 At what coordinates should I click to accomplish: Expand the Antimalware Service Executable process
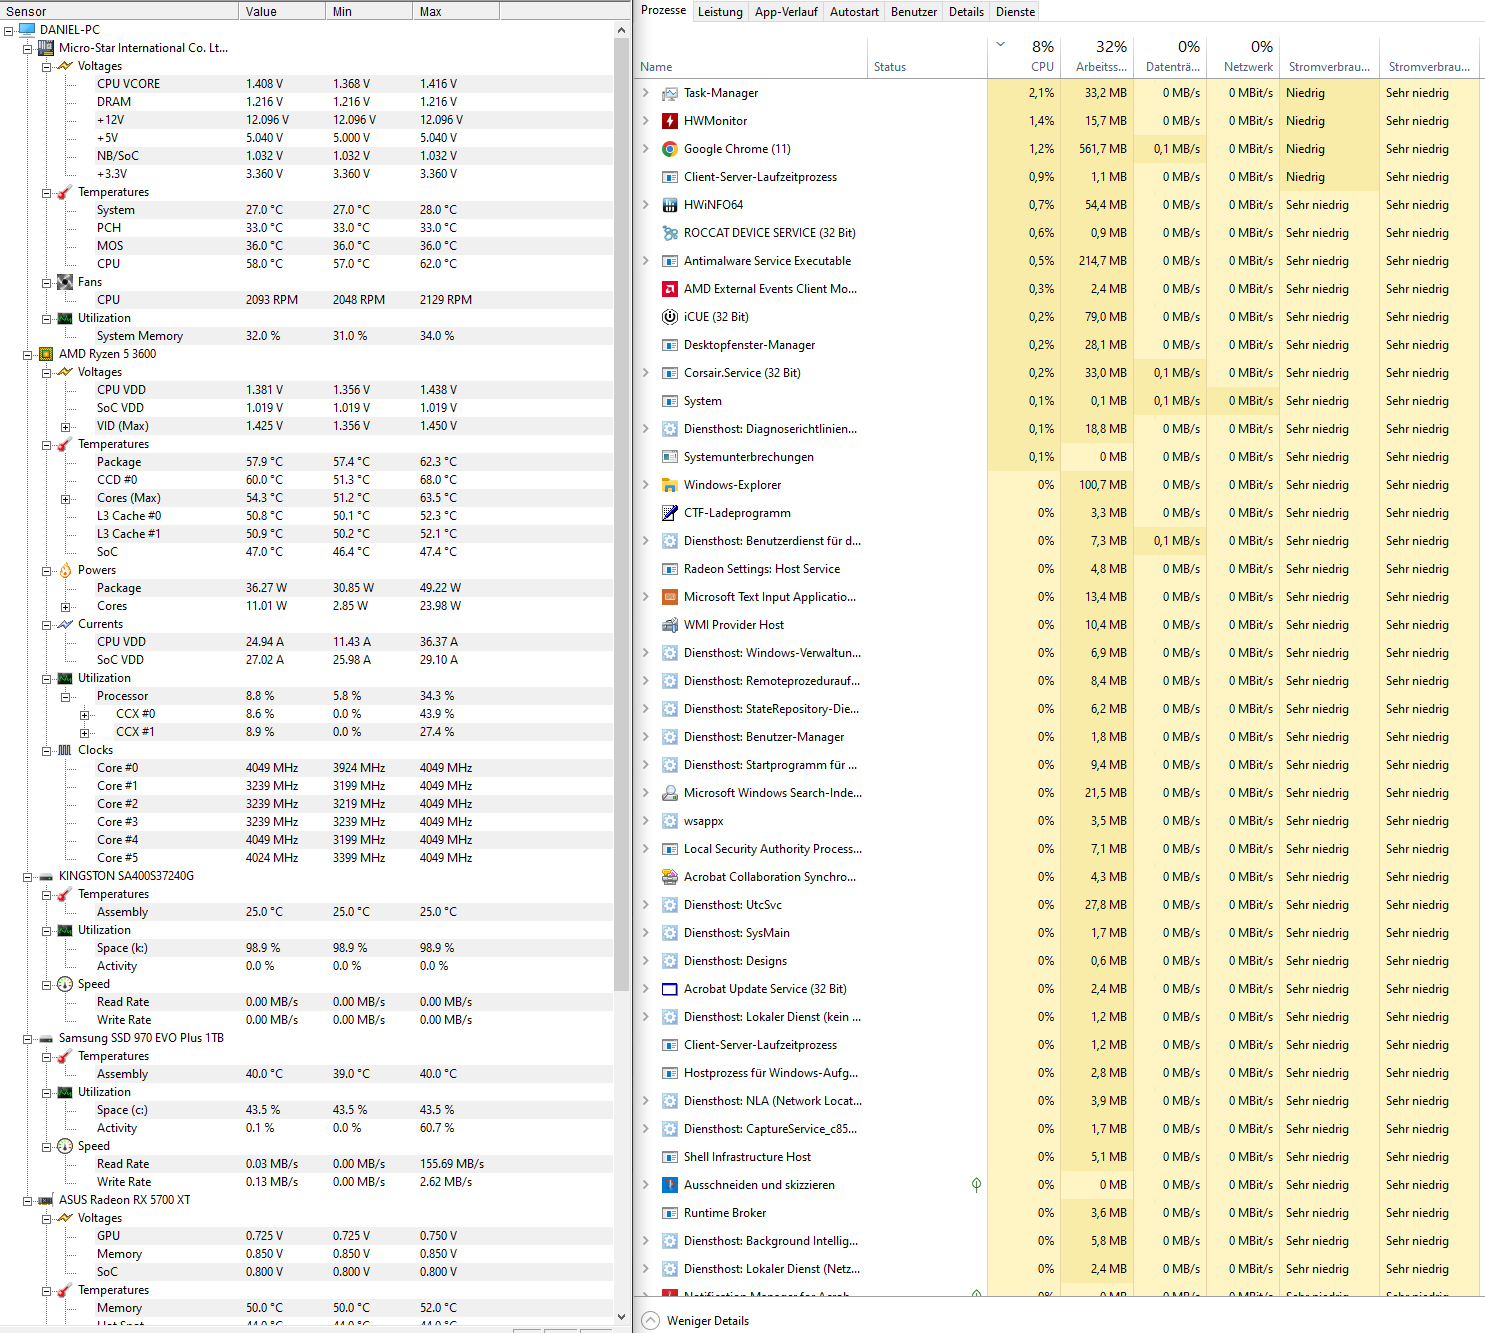(645, 261)
